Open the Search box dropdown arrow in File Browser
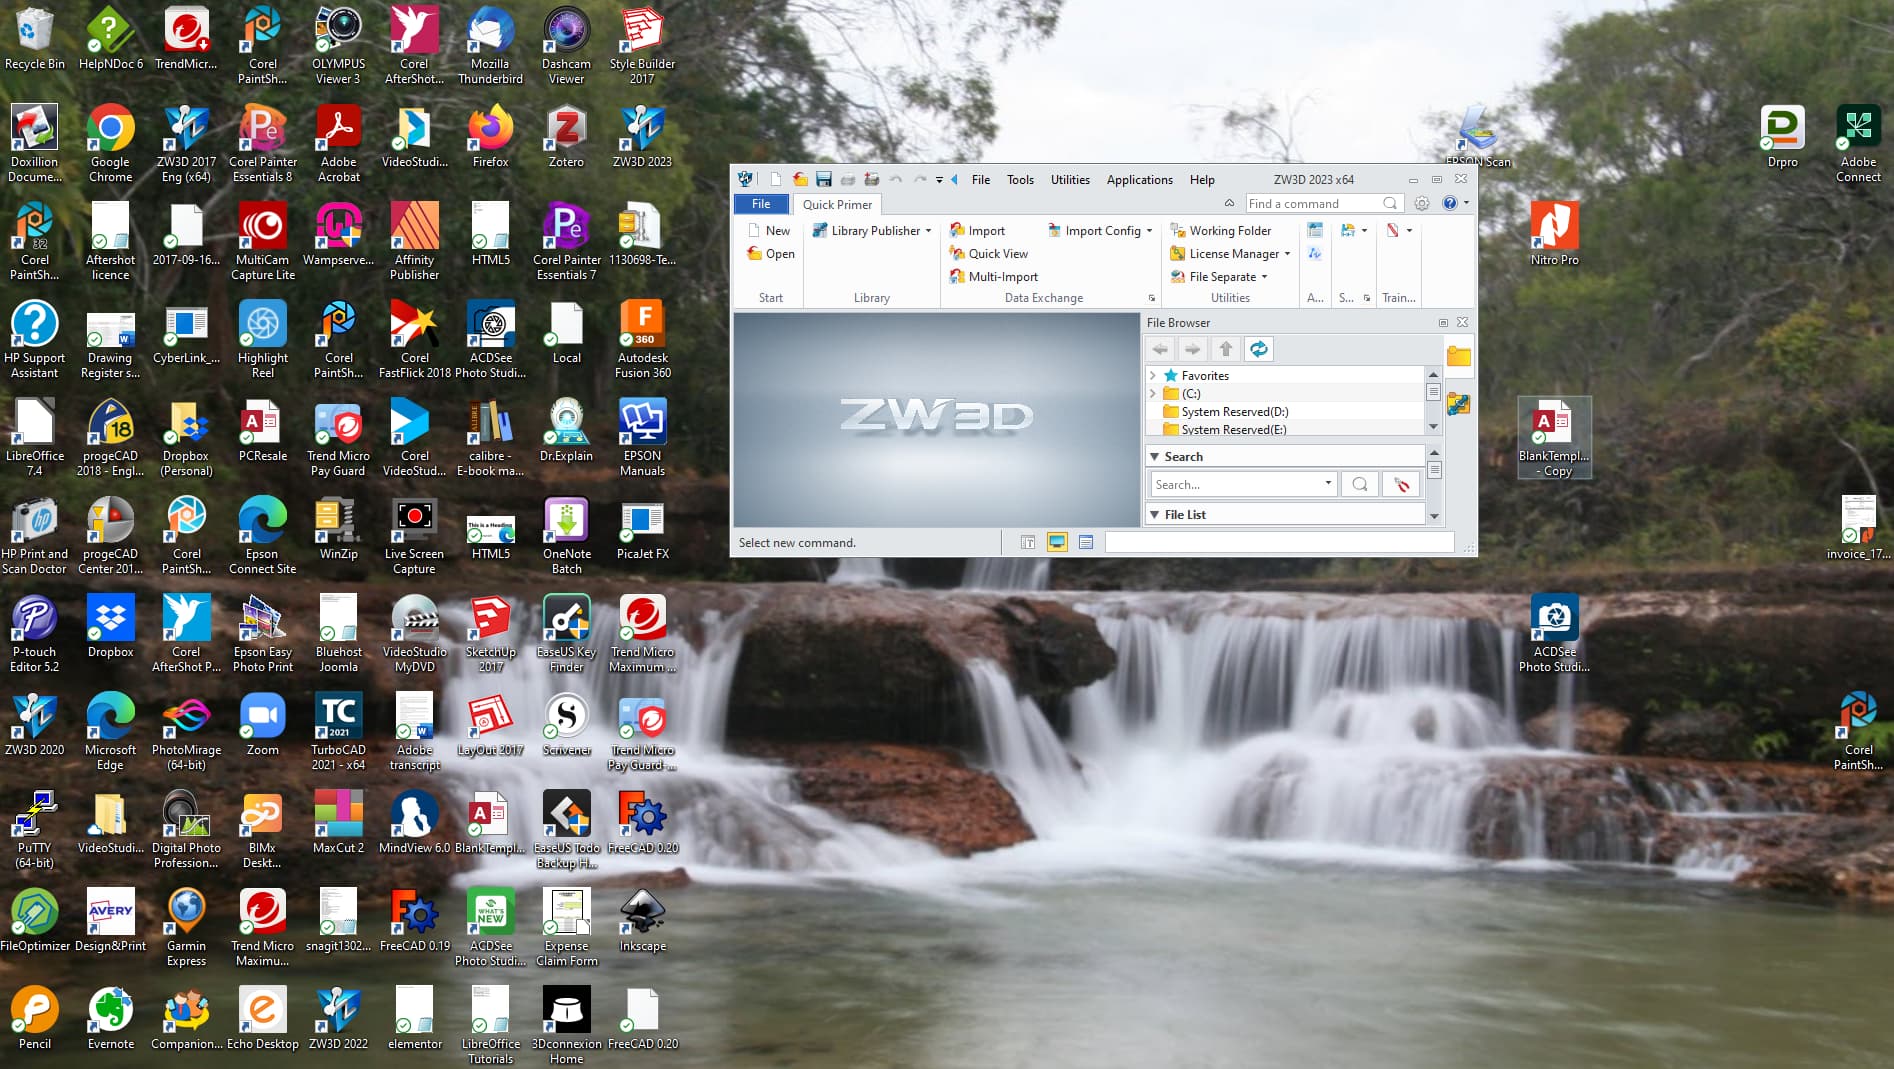Viewport: 1894px width, 1069px height. point(1328,483)
